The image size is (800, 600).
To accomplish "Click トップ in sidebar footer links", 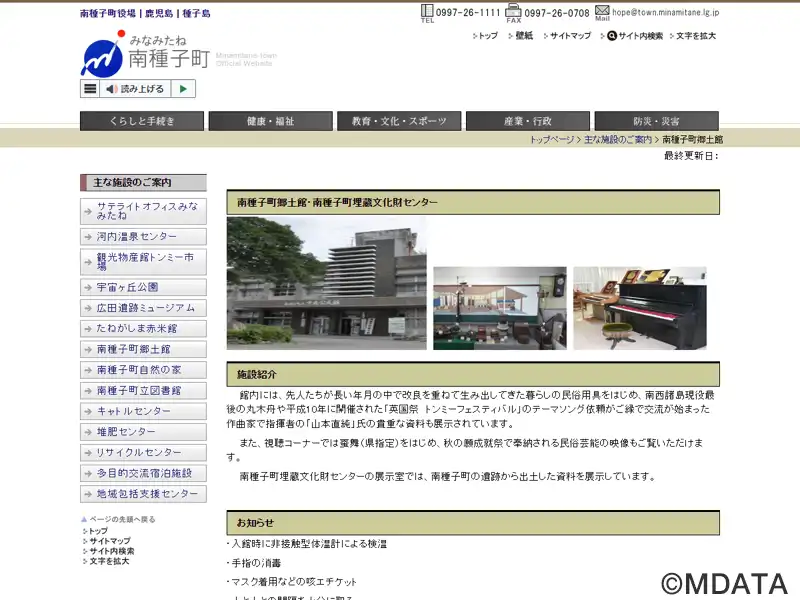I will click(96, 531).
